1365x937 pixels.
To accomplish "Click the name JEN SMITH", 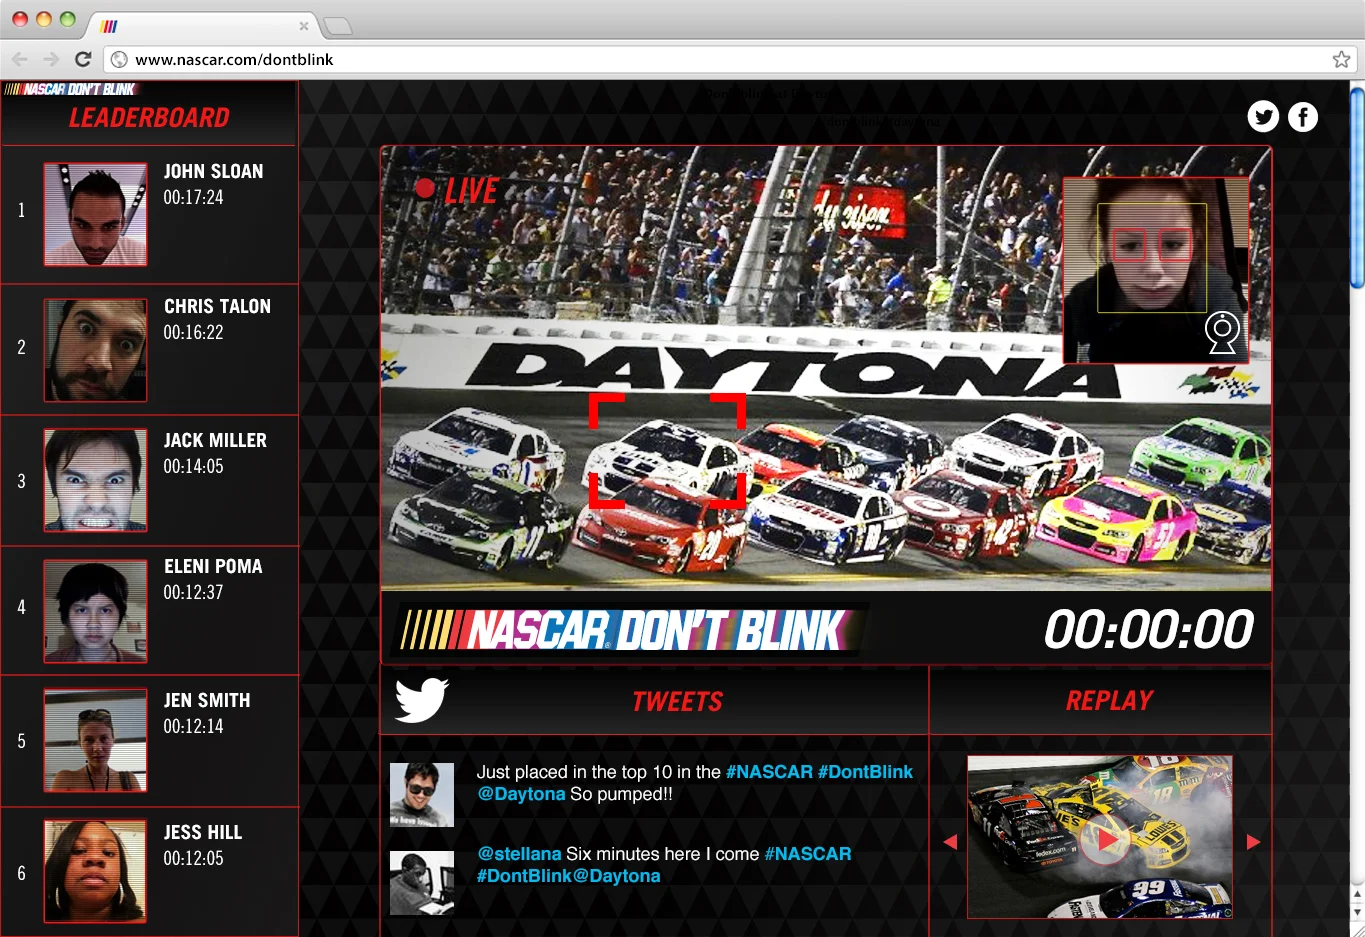I will pos(207,701).
